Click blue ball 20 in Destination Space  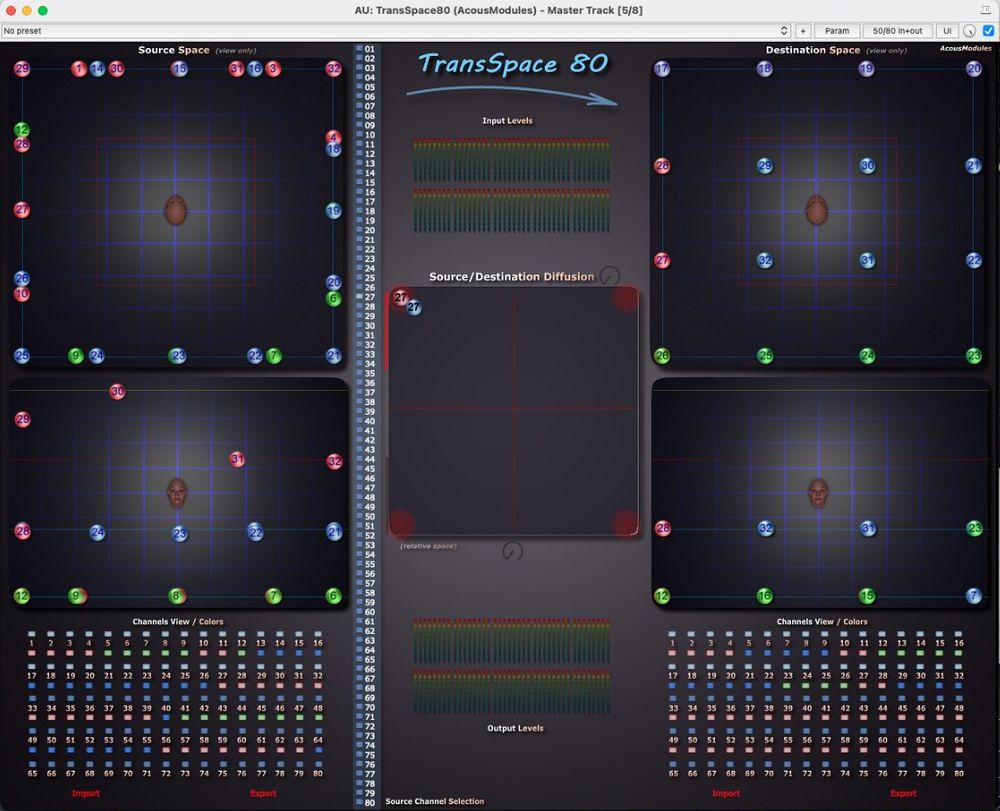coord(974,68)
